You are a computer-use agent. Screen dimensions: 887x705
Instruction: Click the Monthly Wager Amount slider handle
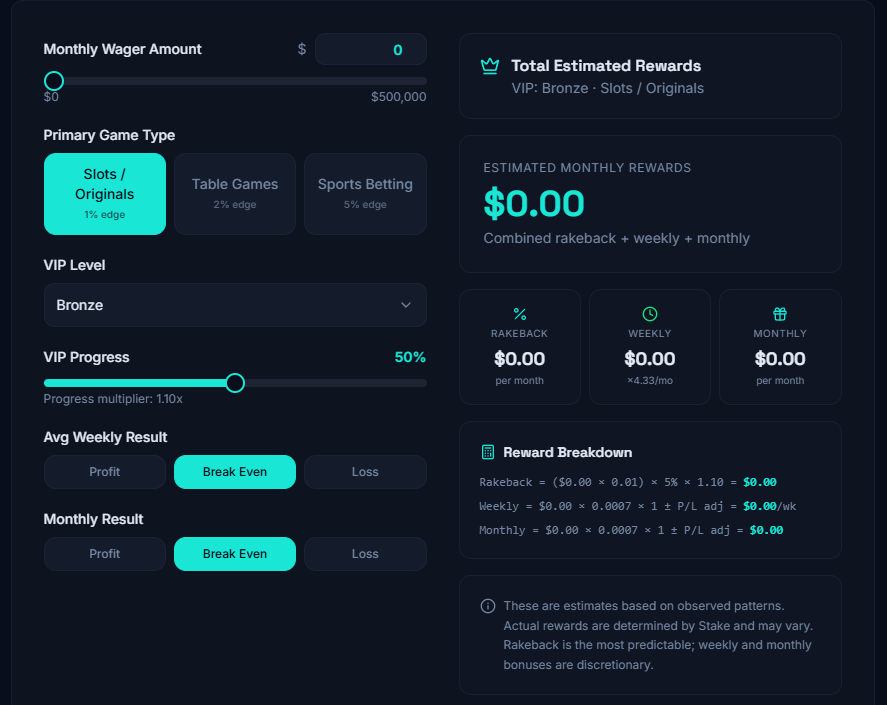(54, 81)
